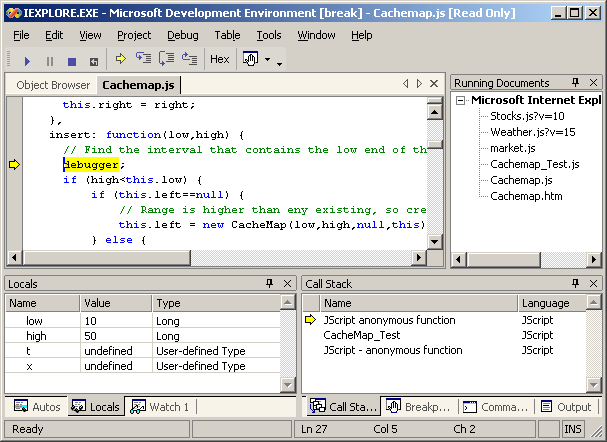Pin the Running Documents panel
Viewport: 607px width, 442px height.
coord(576,82)
